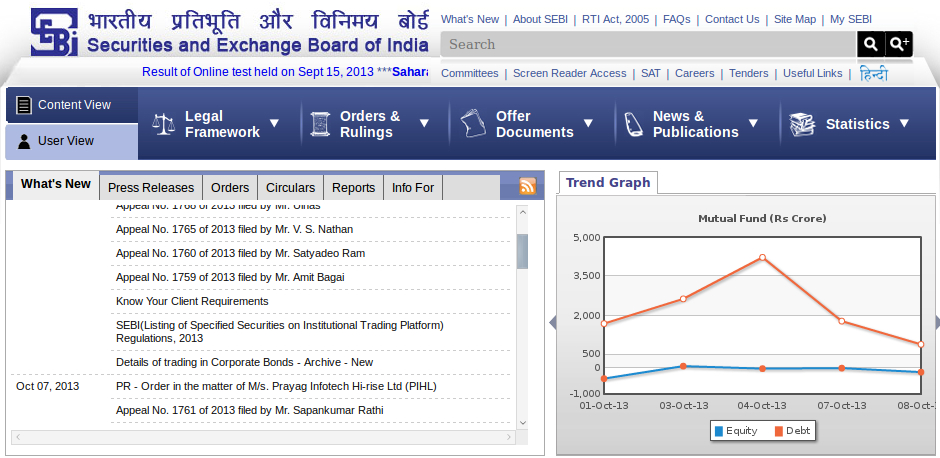Click in the Search input field
Image resolution: width=940 pixels, height=458 pixels.
coord(649,44)
